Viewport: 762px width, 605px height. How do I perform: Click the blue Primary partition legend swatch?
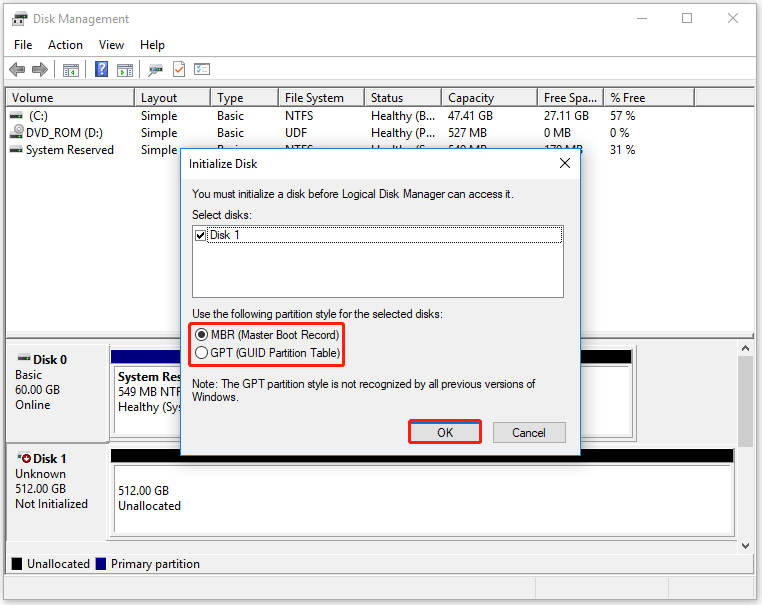(x=101, y=564)
